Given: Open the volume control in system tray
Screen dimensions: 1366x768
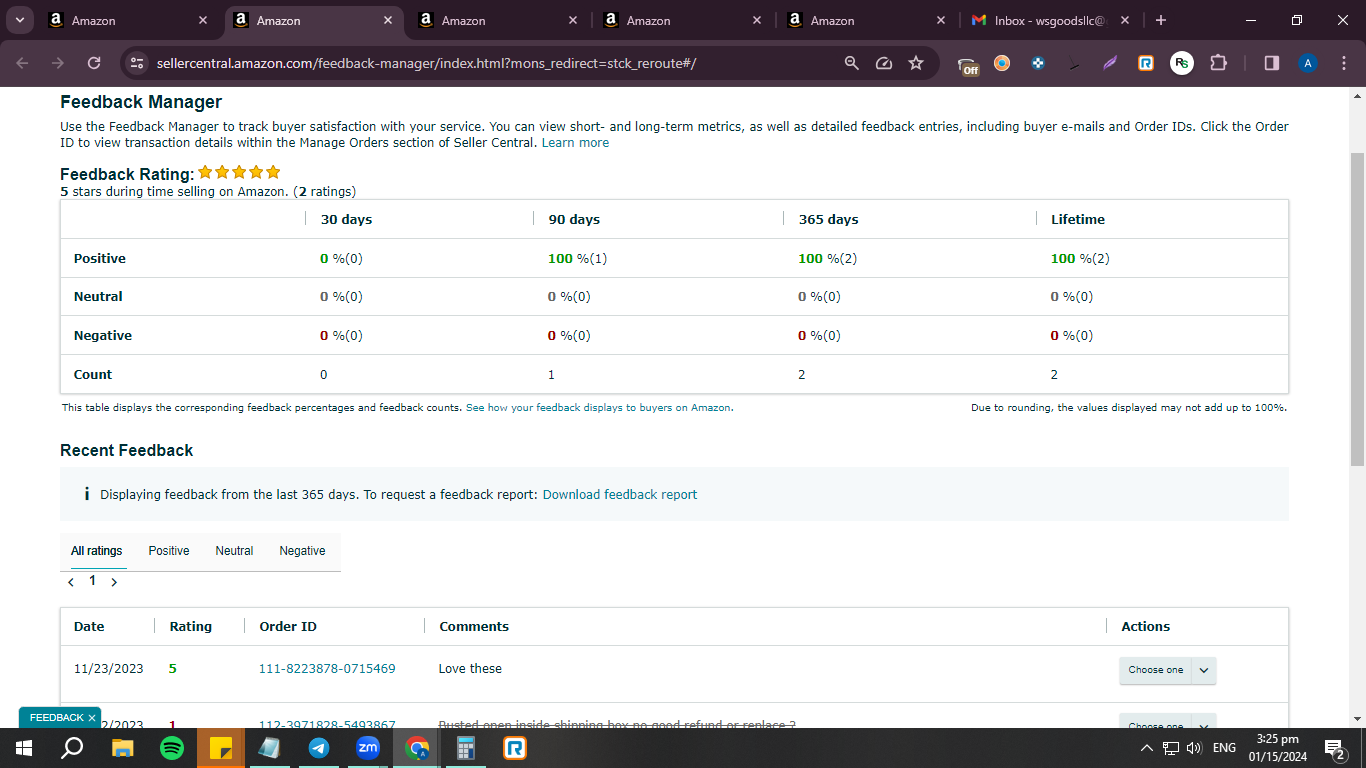Looking at the screenshot, I should tap(1194, 748).
